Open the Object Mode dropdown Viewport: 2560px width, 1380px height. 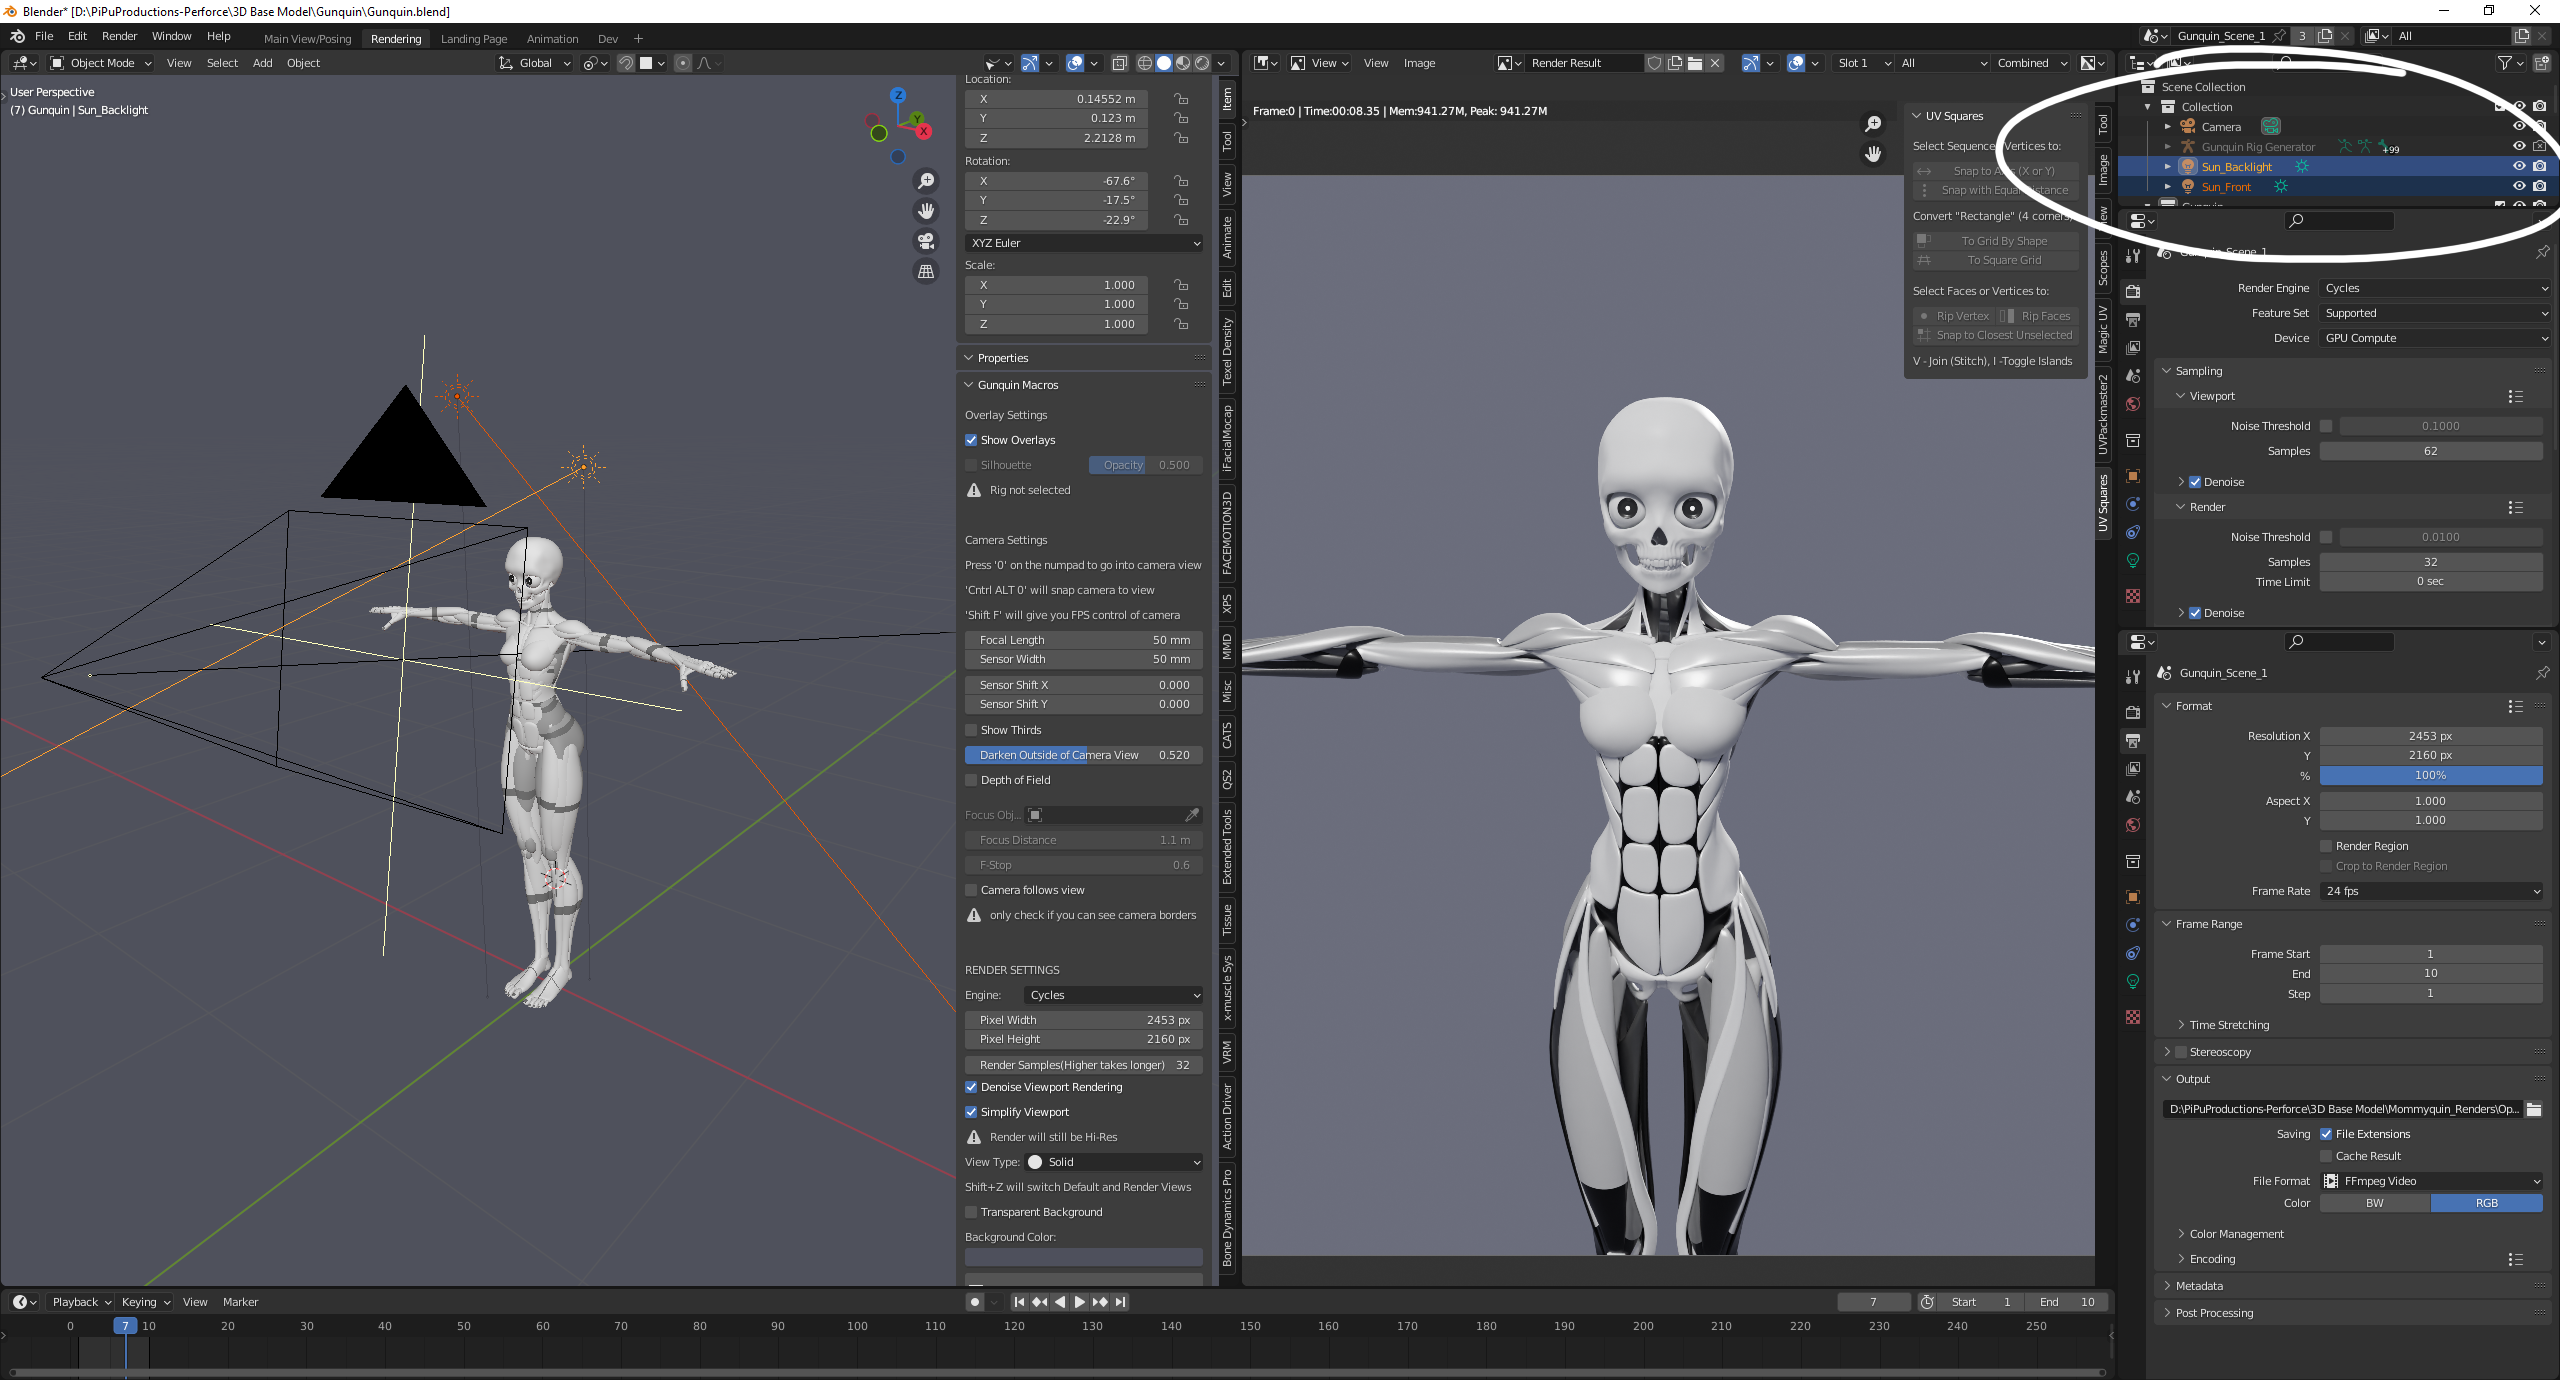pos(101,63)
